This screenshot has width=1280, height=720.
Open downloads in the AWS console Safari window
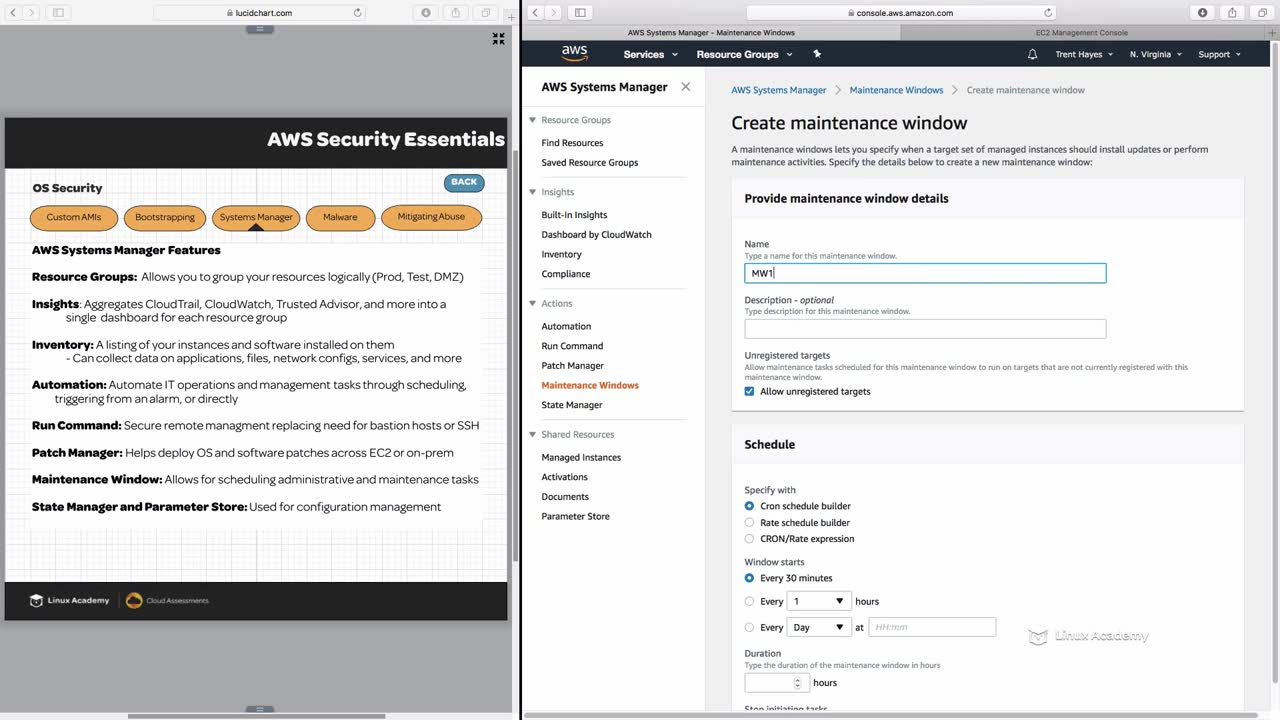pos(1203,13)
